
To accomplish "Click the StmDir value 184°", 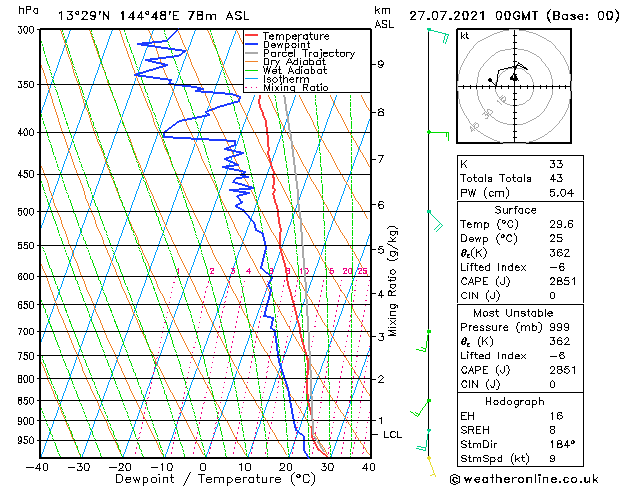I will coord(562,445).
